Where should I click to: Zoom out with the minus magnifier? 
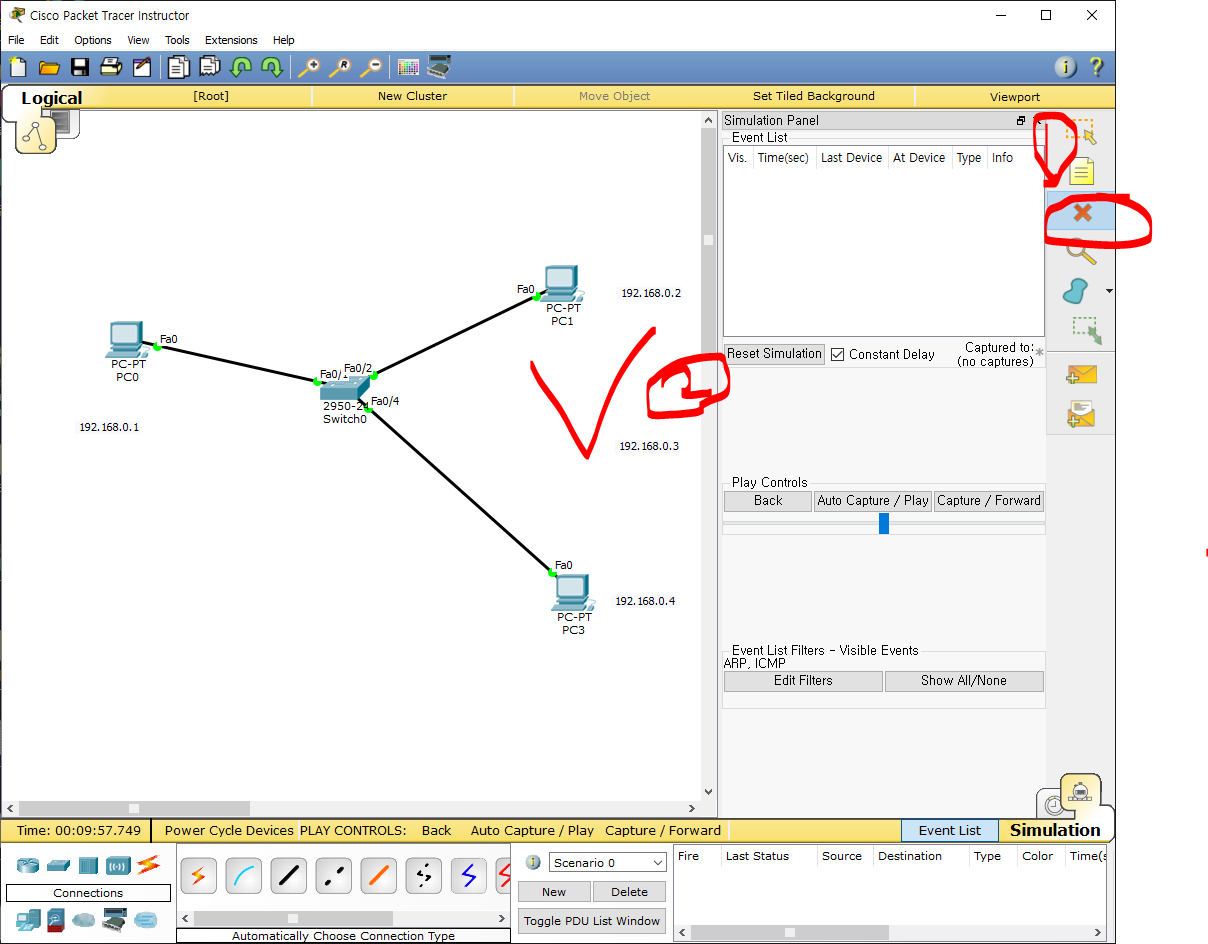coord(371,67)
